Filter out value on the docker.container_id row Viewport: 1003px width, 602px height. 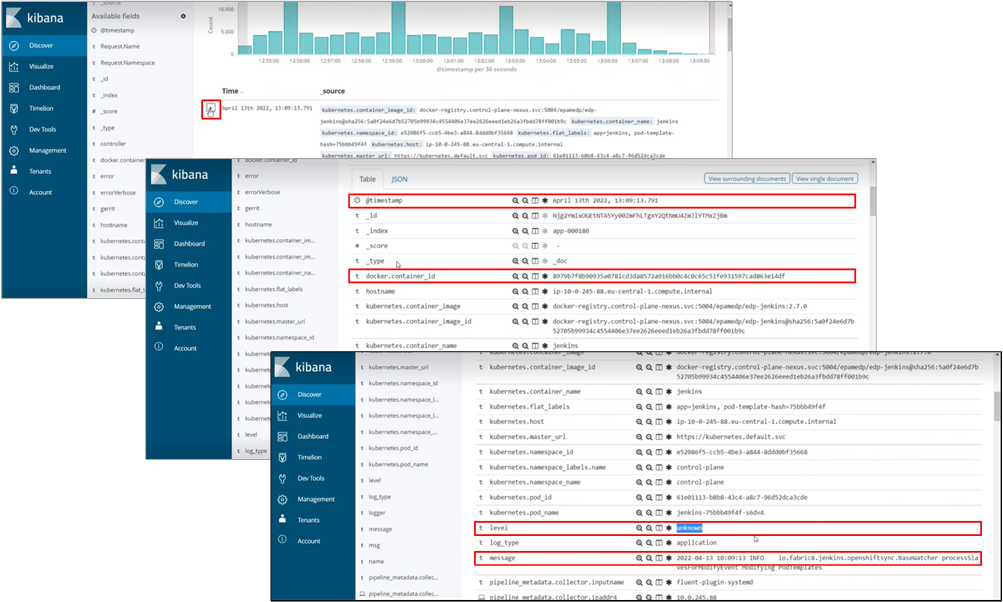(525, 276)
